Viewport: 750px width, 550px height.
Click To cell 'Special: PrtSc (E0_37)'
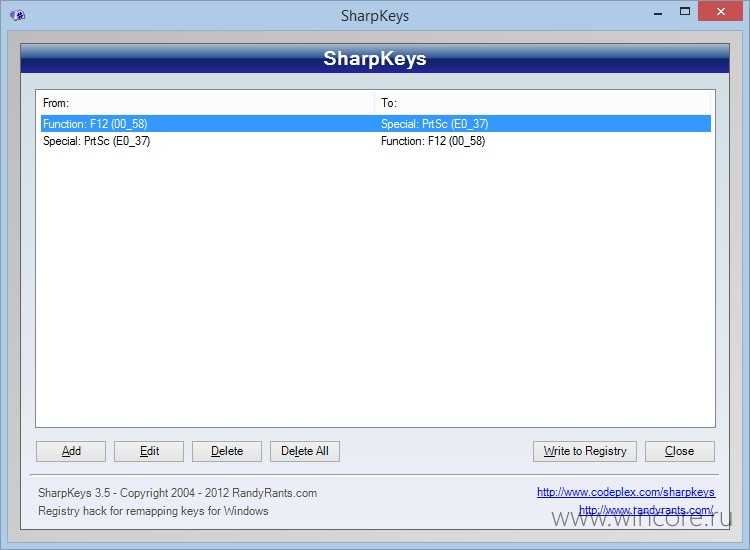pyautogui.click(x=434, y=124)
